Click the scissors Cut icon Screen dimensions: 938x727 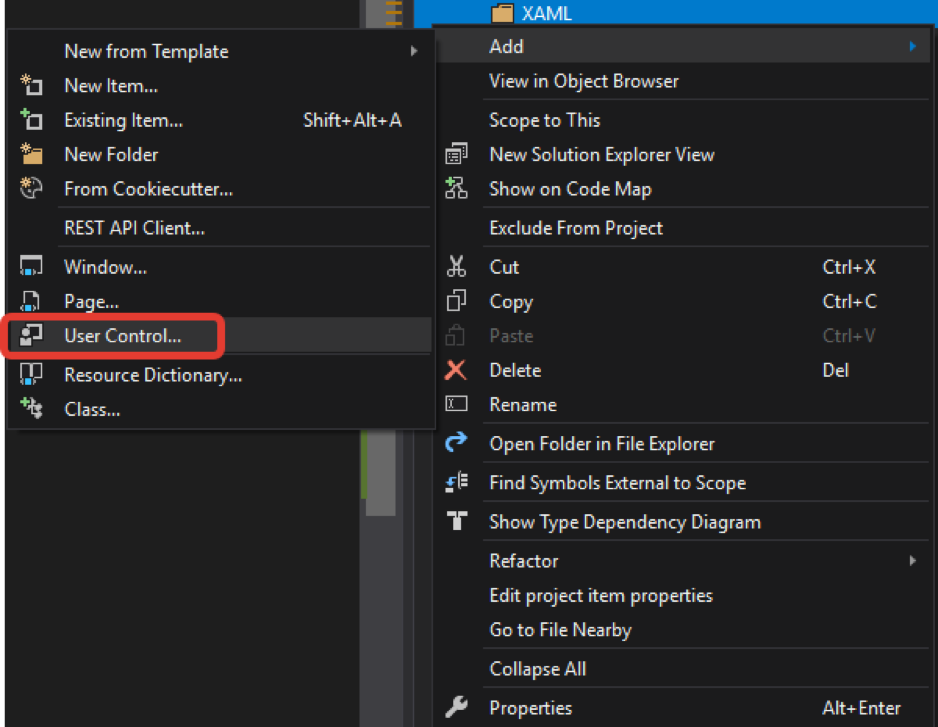[456, 267]
